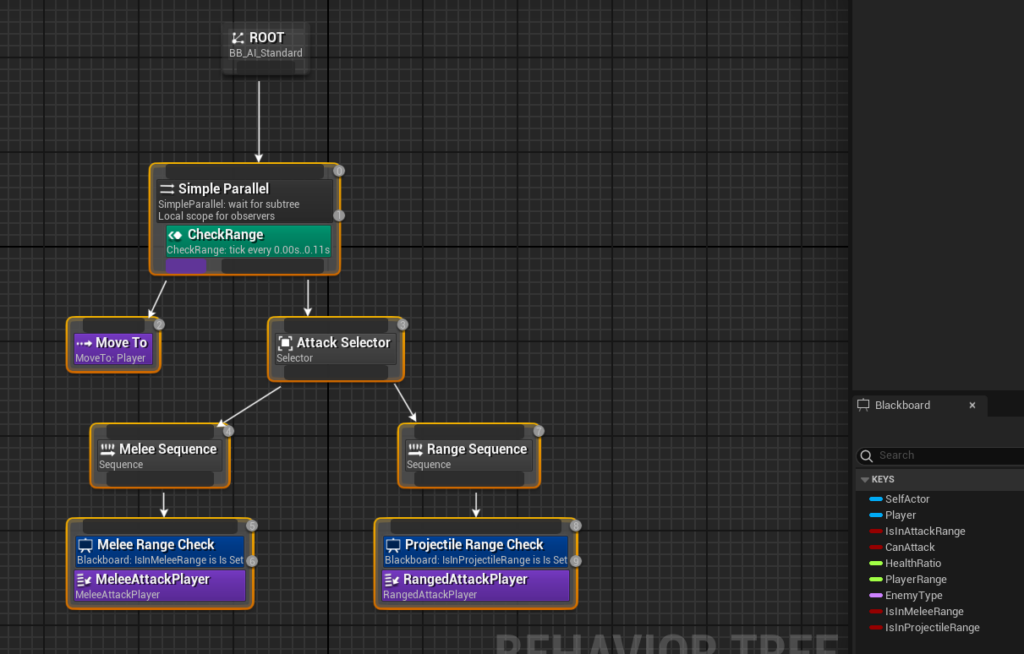Click the Range Sequence node icon
The image size is (1024, 654).
pyautogui.click(x=415, y=450)
